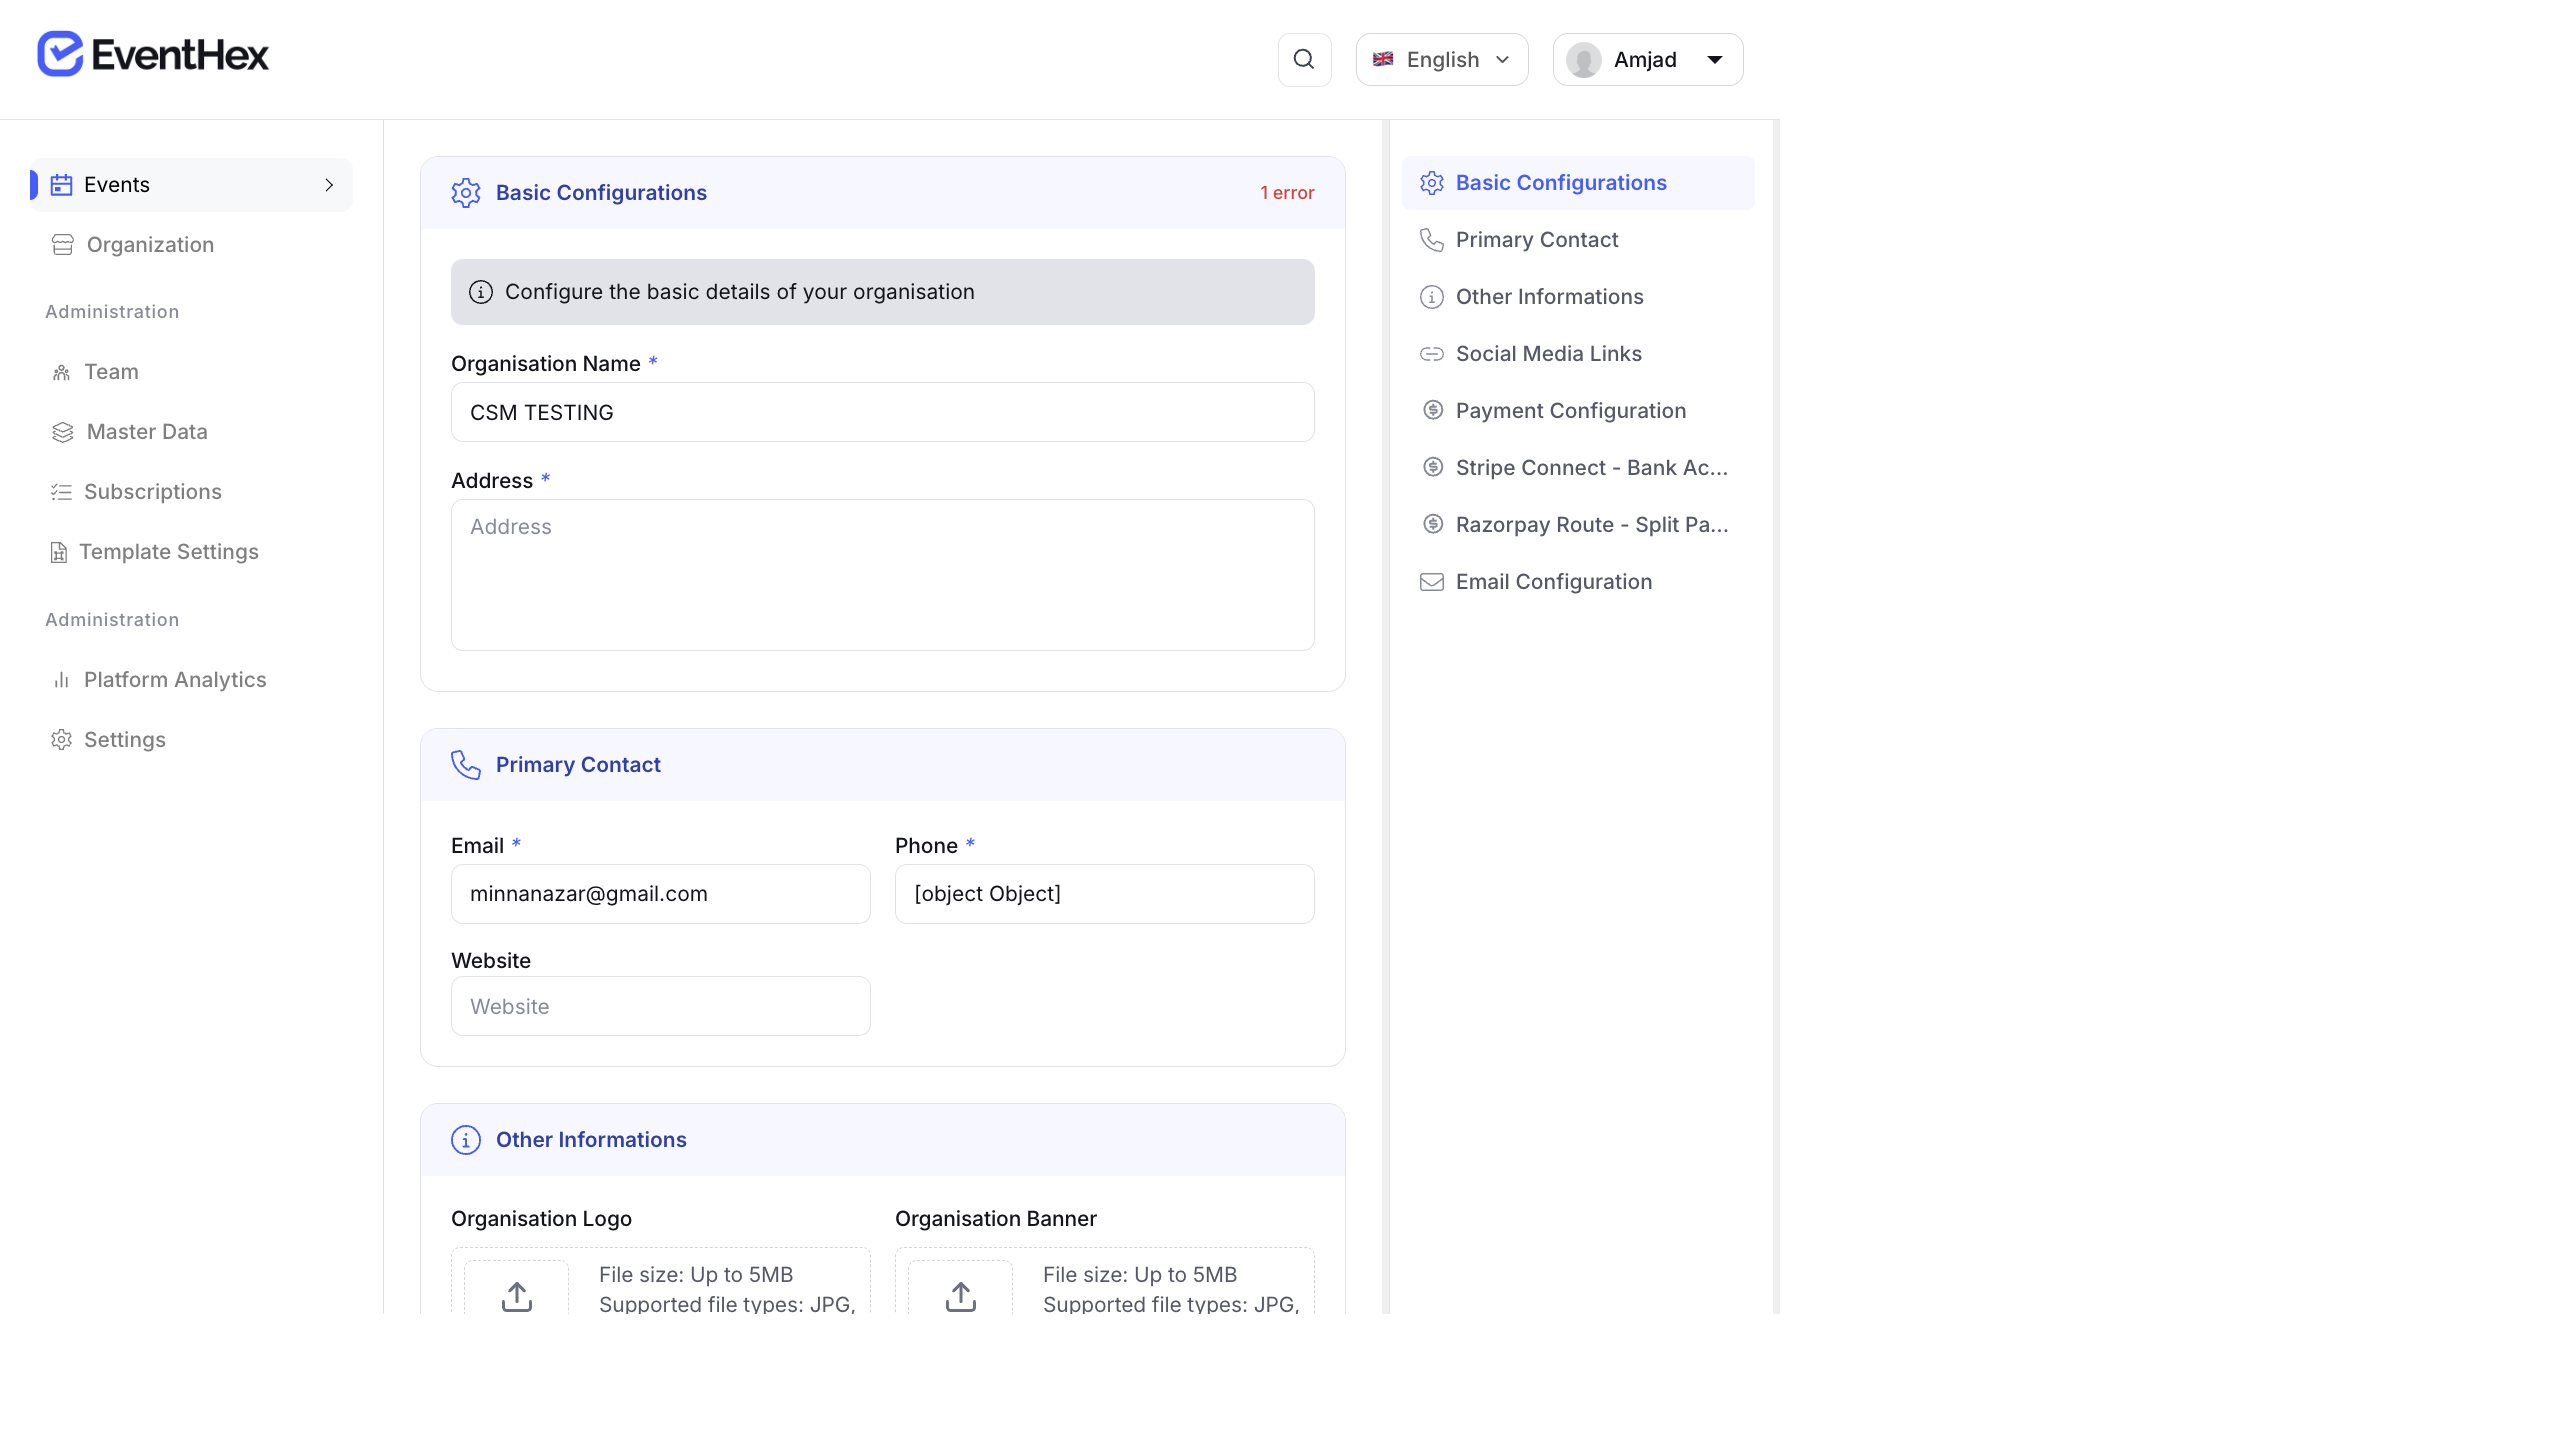This screenshot has width=2560, height=1440.
Task: Expand the Events sidebar chevron
Action: pyautogui.click(x=329, y=184)
